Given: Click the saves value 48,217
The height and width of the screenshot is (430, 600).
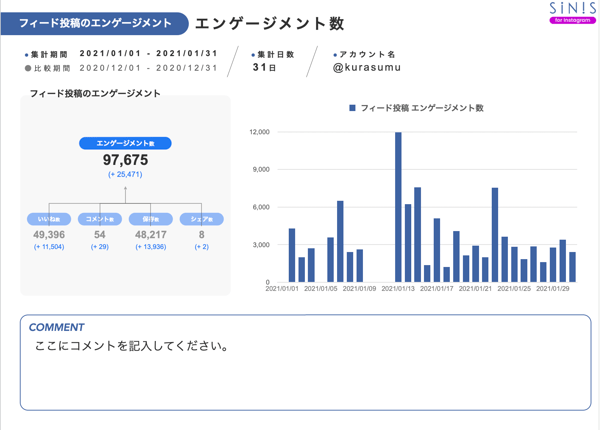Looking at the screenshot, I should (151, 235).
